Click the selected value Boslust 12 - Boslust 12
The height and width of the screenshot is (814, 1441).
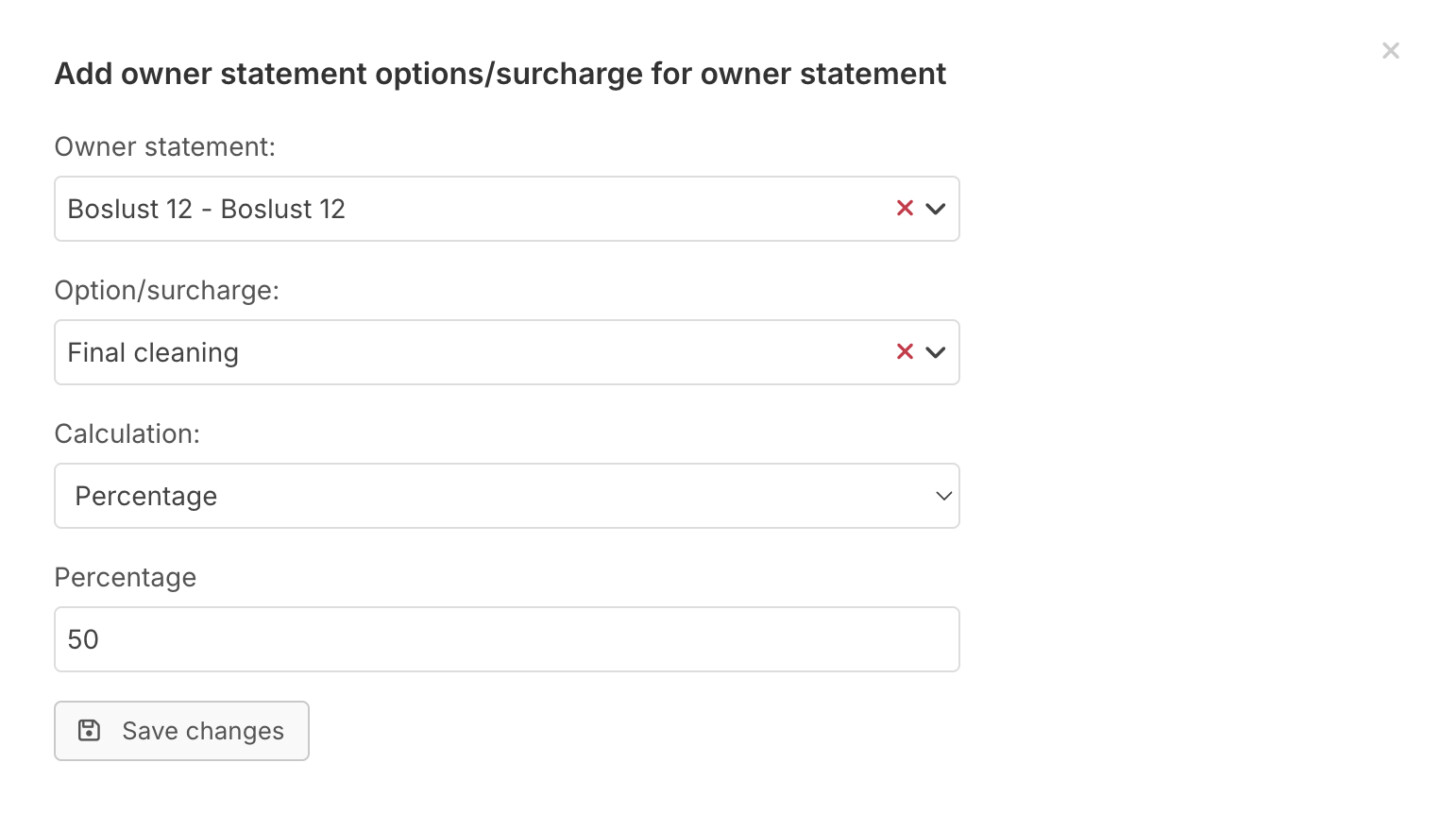click(x=206, y=209)
